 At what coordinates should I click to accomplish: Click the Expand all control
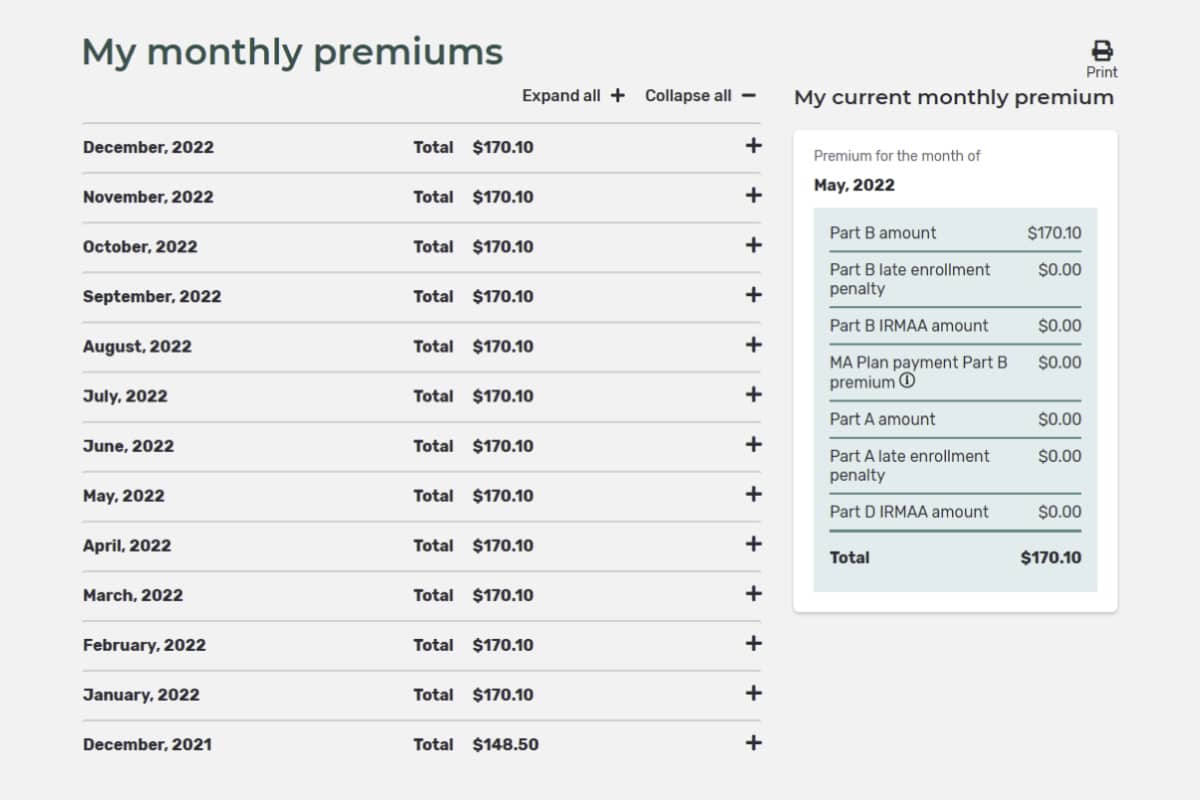click(x=572, y=95)
